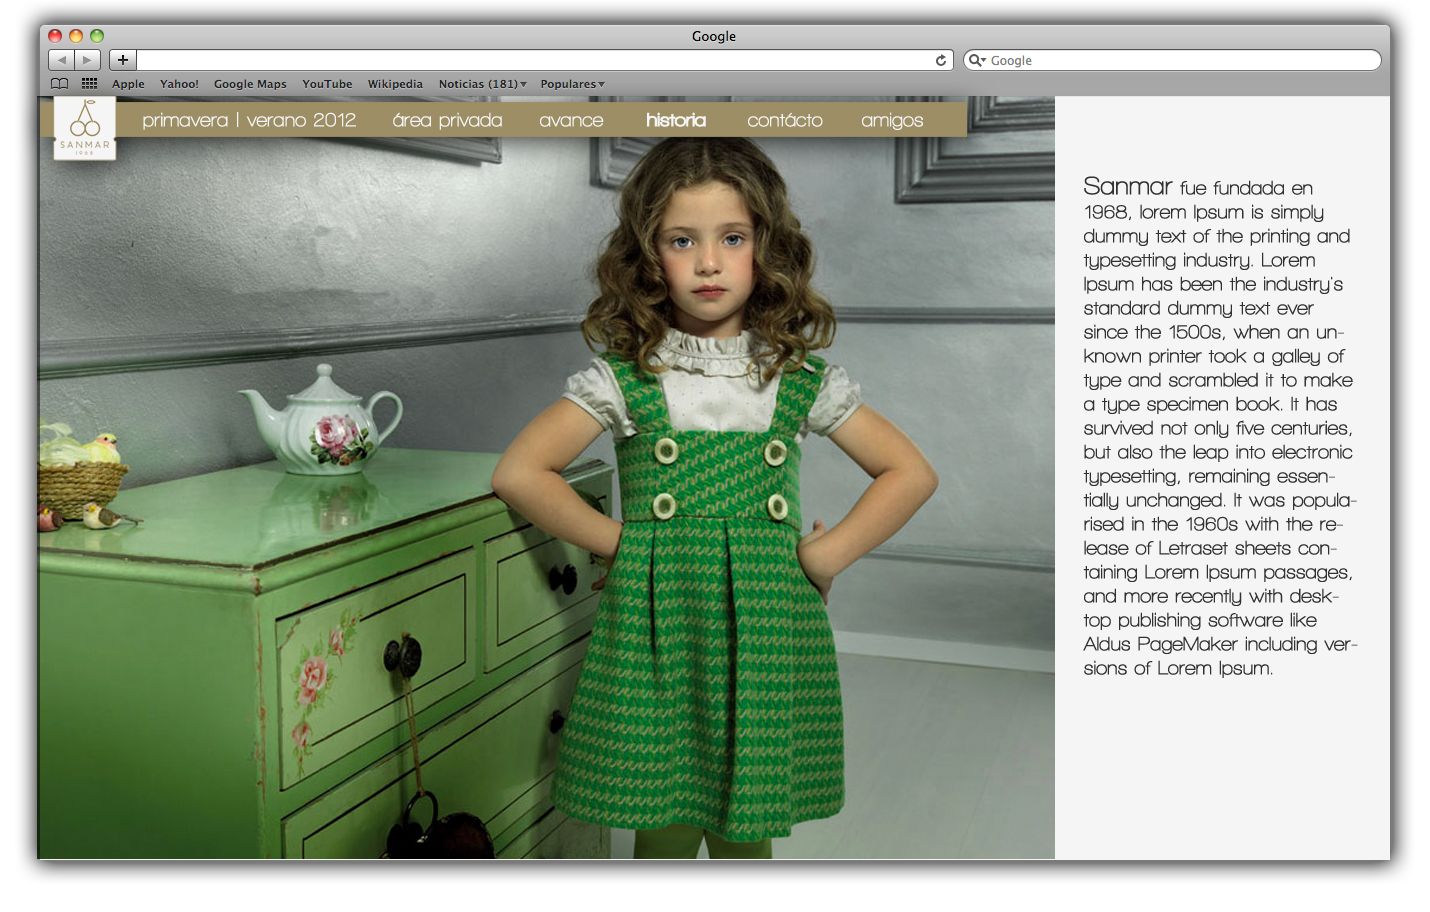
Task: Open the contacto menu item
Action: [785, 120]
